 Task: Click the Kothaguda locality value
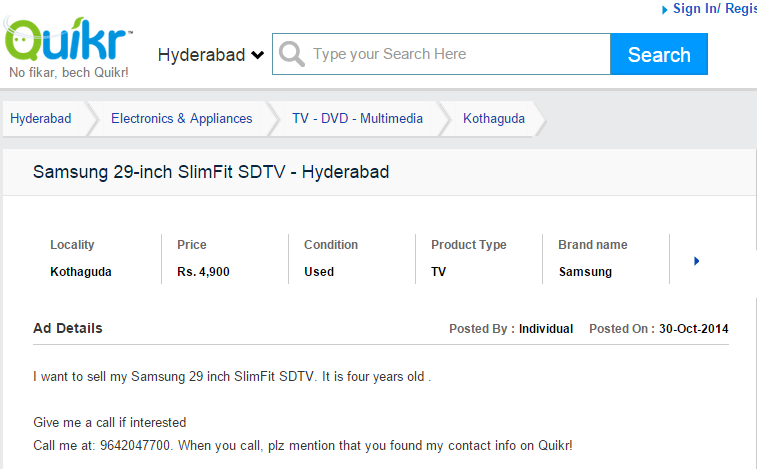click(x=81, y=271)
